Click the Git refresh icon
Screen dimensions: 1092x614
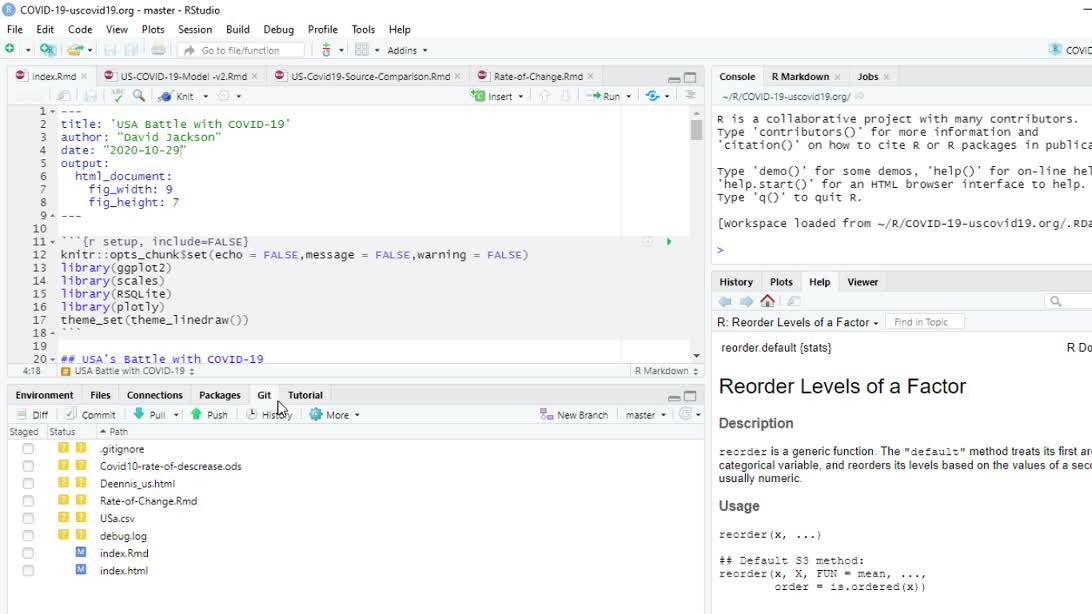[685, 414]
